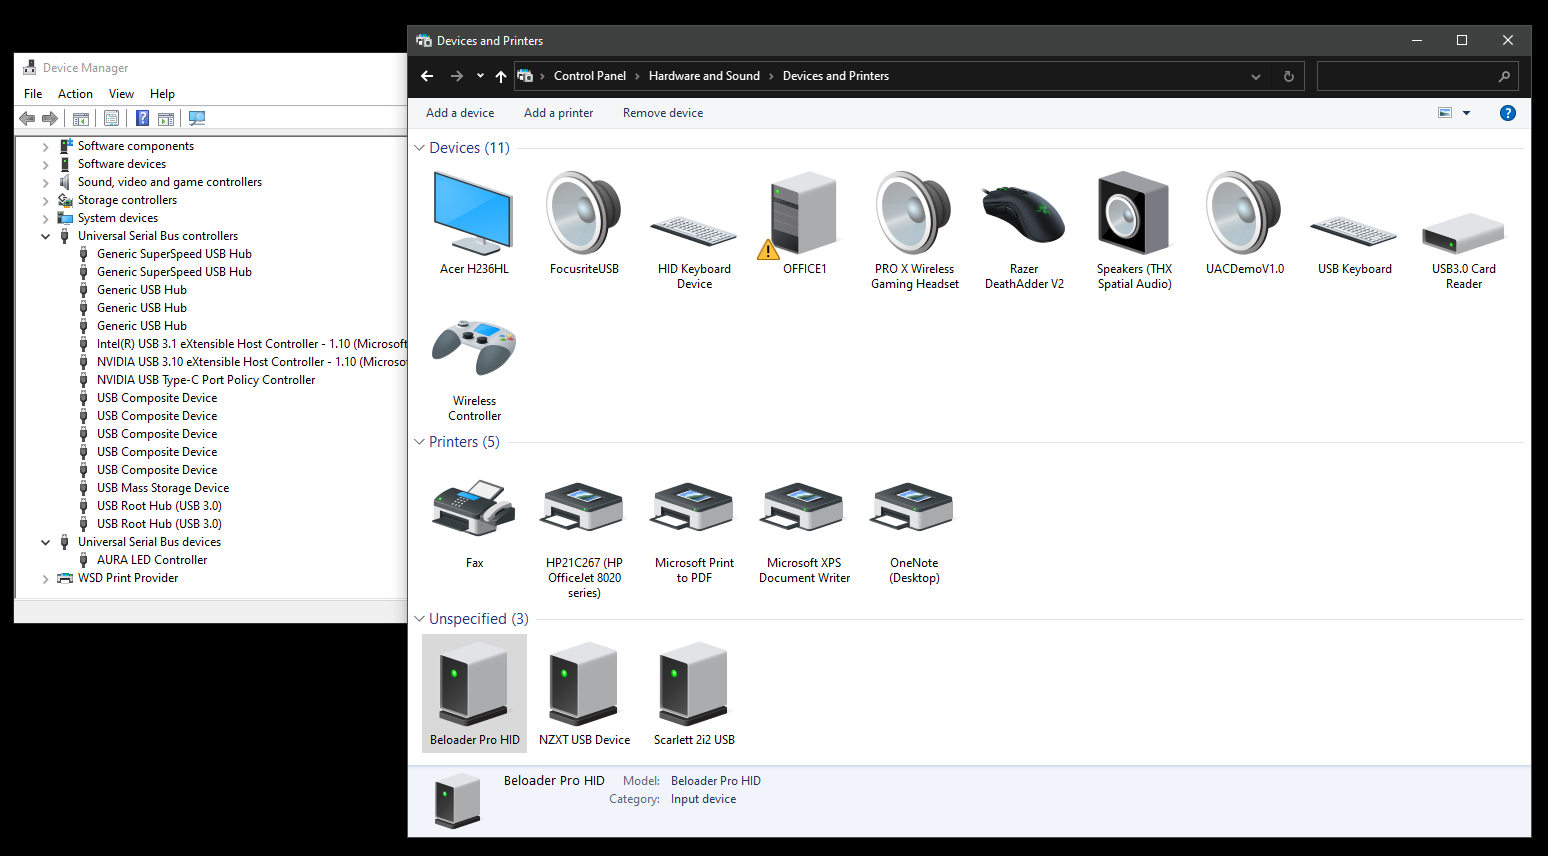Click Remove device in the command bar
1548x856 pixels.
click(x=662, y=113)
